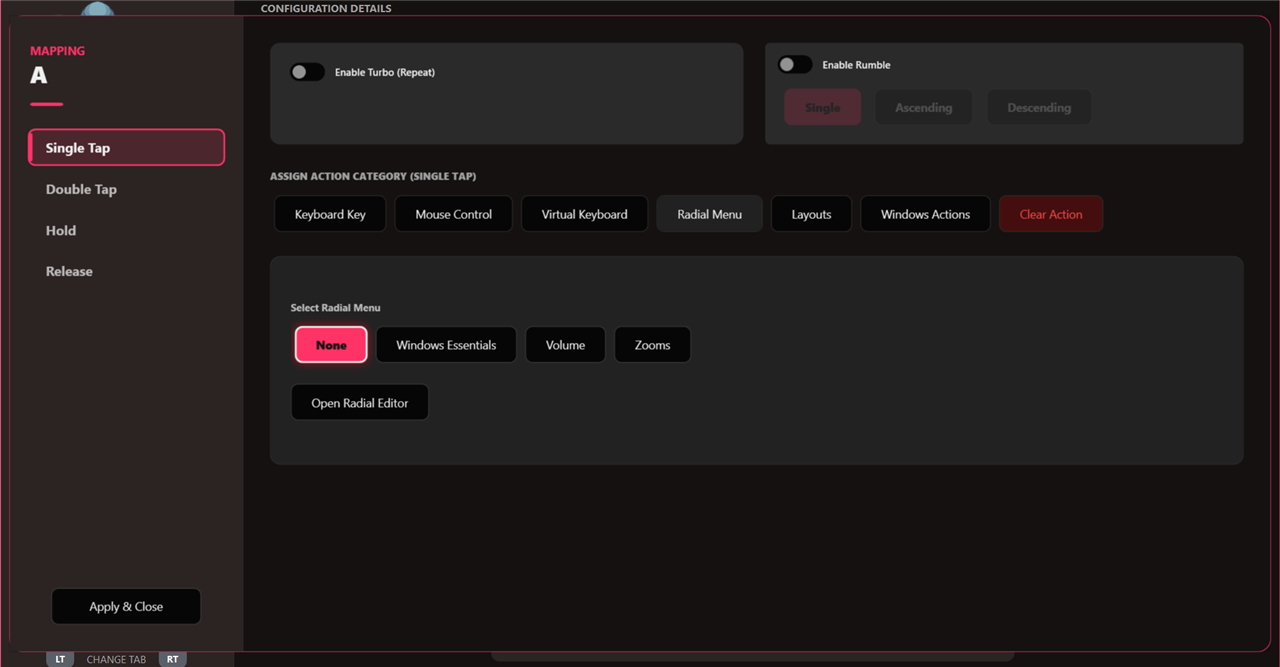This screenshot has height=667, width=1280.
Task: Choose the Keyboard Key action category
Action: click(330, 214)
